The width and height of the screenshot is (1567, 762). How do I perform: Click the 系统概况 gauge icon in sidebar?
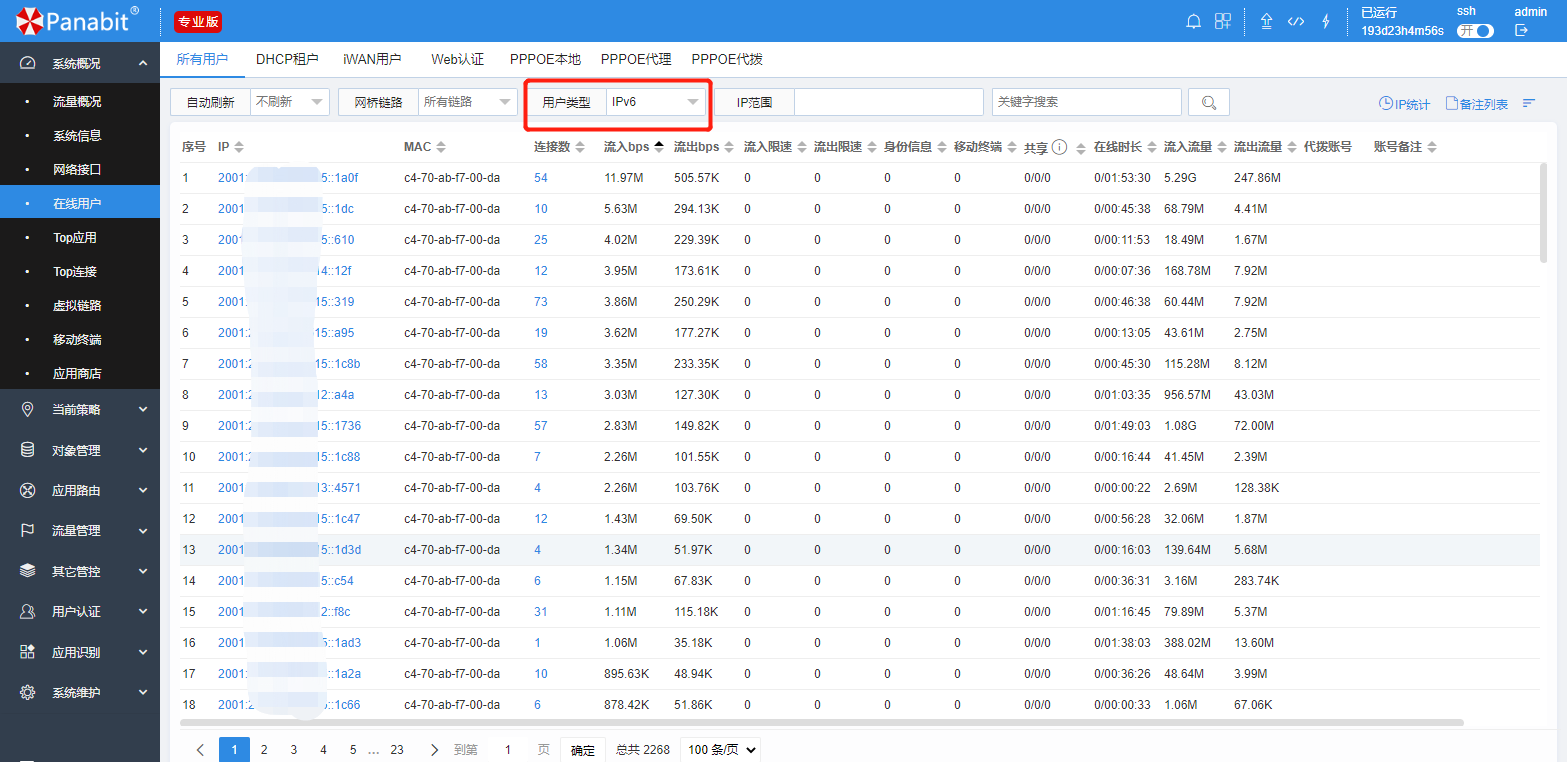coord(28,63)
